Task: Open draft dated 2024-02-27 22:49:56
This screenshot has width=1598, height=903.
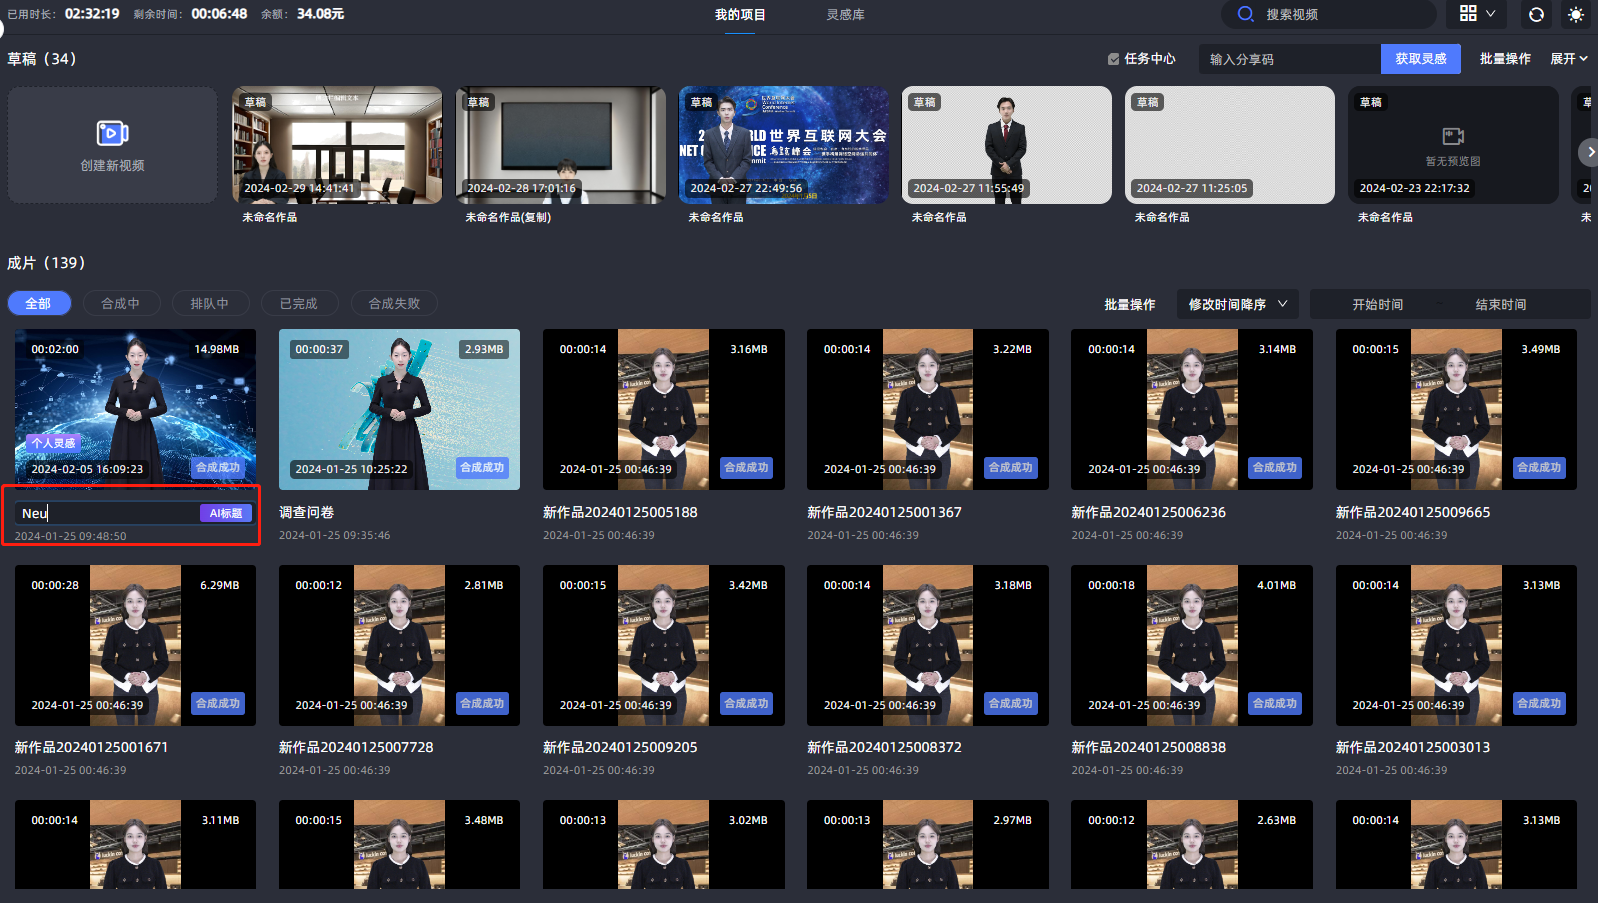Action: 783,145
